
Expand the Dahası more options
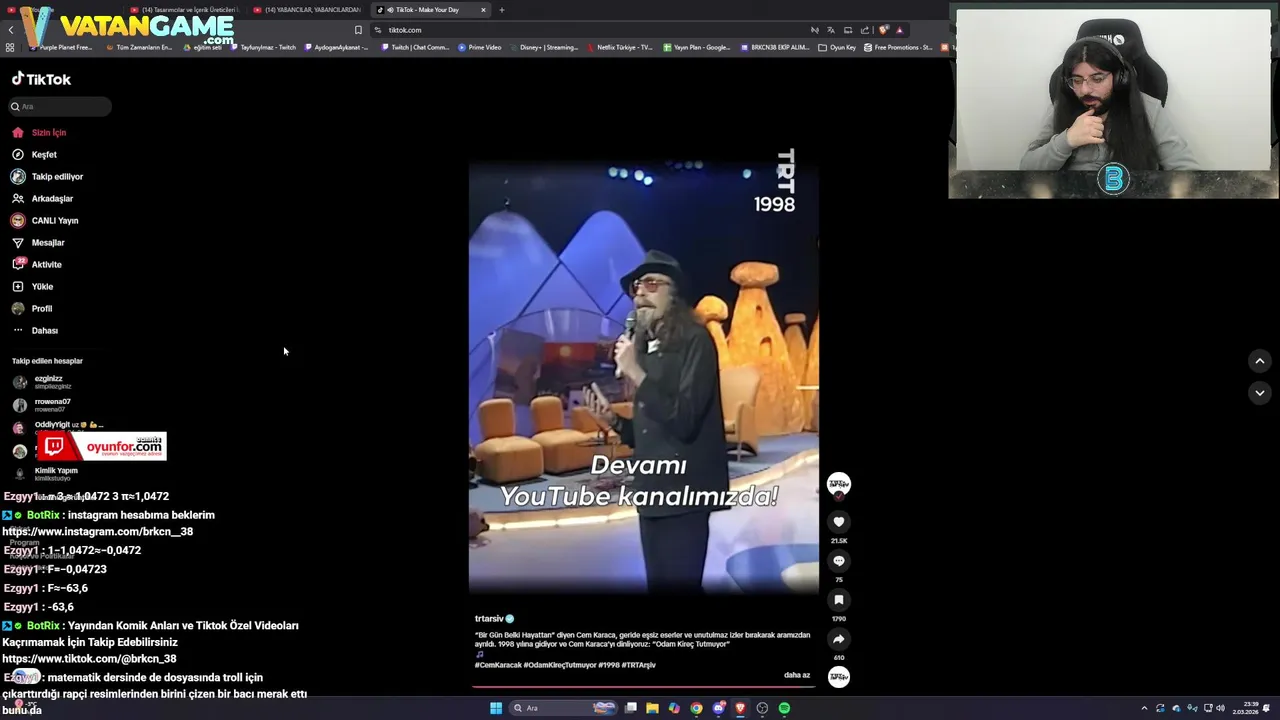[35, 330]
